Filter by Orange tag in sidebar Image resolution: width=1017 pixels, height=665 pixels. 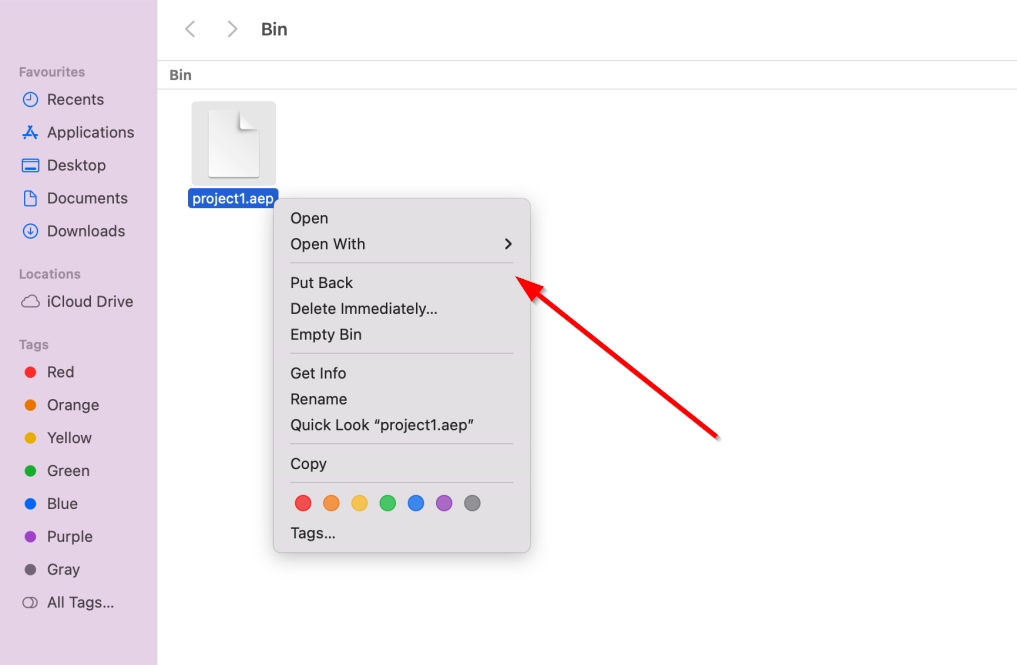[x=72, y=405]
